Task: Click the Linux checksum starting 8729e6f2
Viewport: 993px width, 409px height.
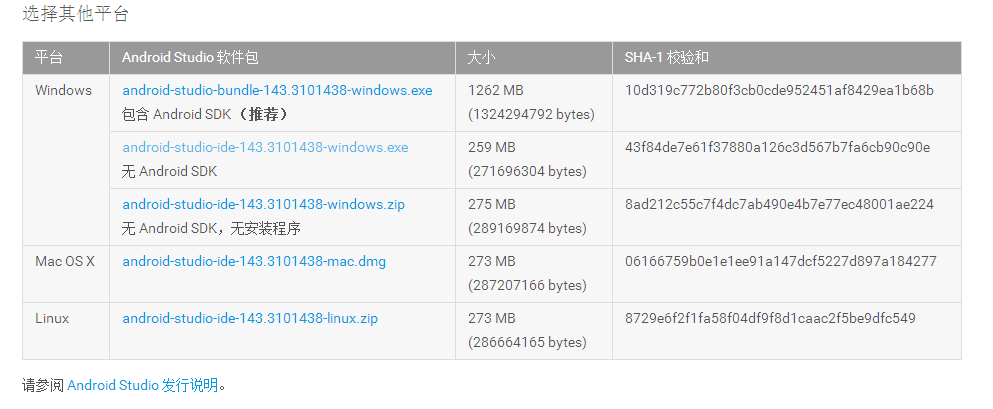Action: [770, 318]
